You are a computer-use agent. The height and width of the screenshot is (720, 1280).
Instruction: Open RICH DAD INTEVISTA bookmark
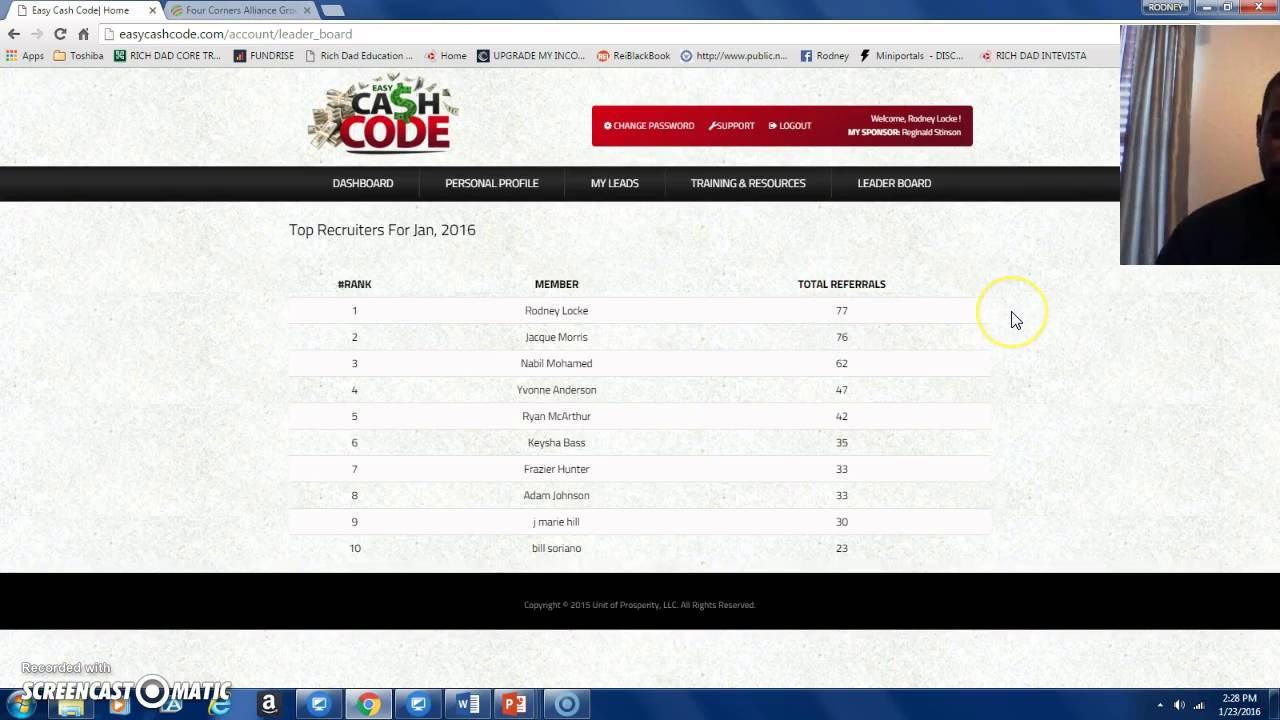(x=1033, y=56)
